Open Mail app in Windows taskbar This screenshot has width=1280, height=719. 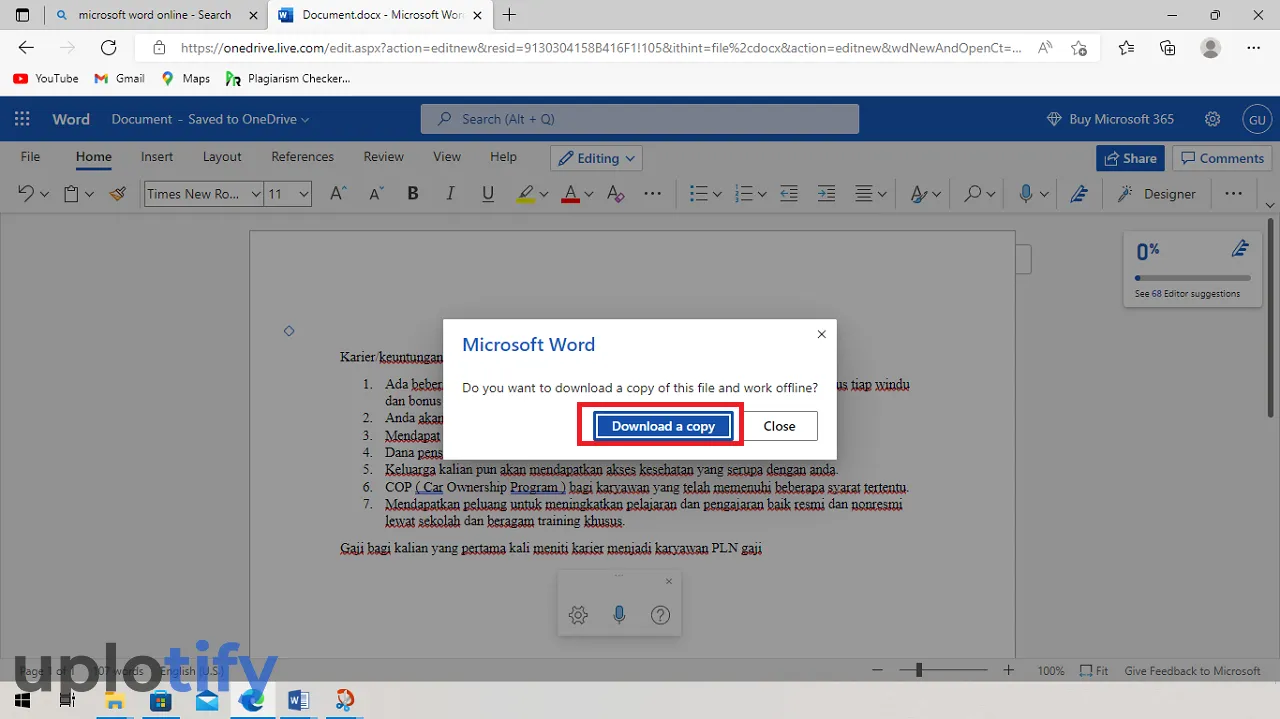tap(207, 700)
